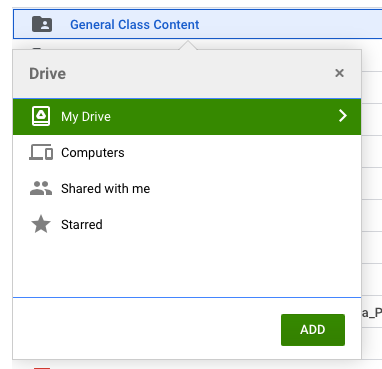Screen dimensions: 382x369
Task: Expand My Drive using the chevron arrow
Action: (343, 116)
